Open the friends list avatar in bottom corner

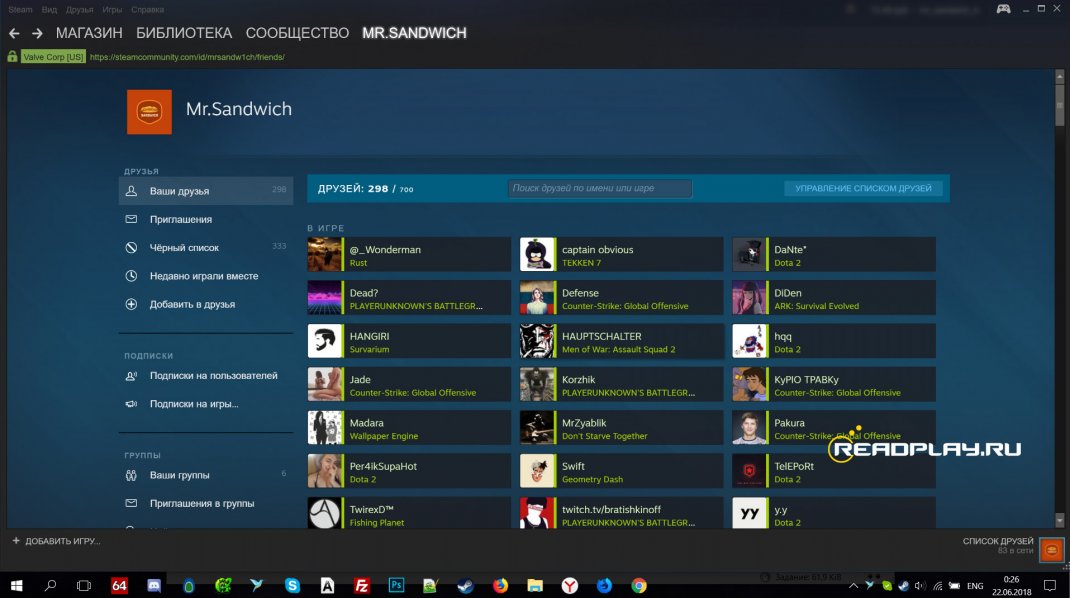[1051, 550]
